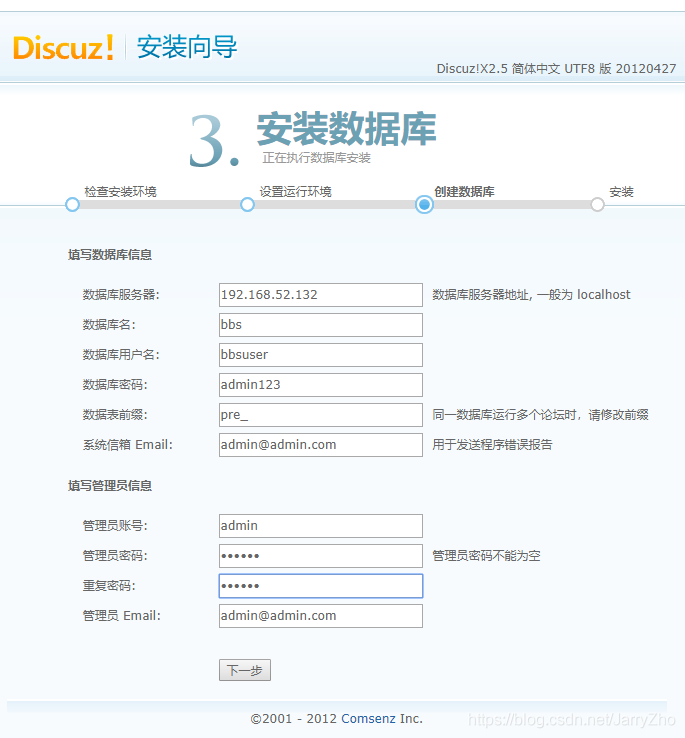Focus the 数据库用户名 field containing bbsuser
This screenshot has height=738, width=685.
(321, 355)
